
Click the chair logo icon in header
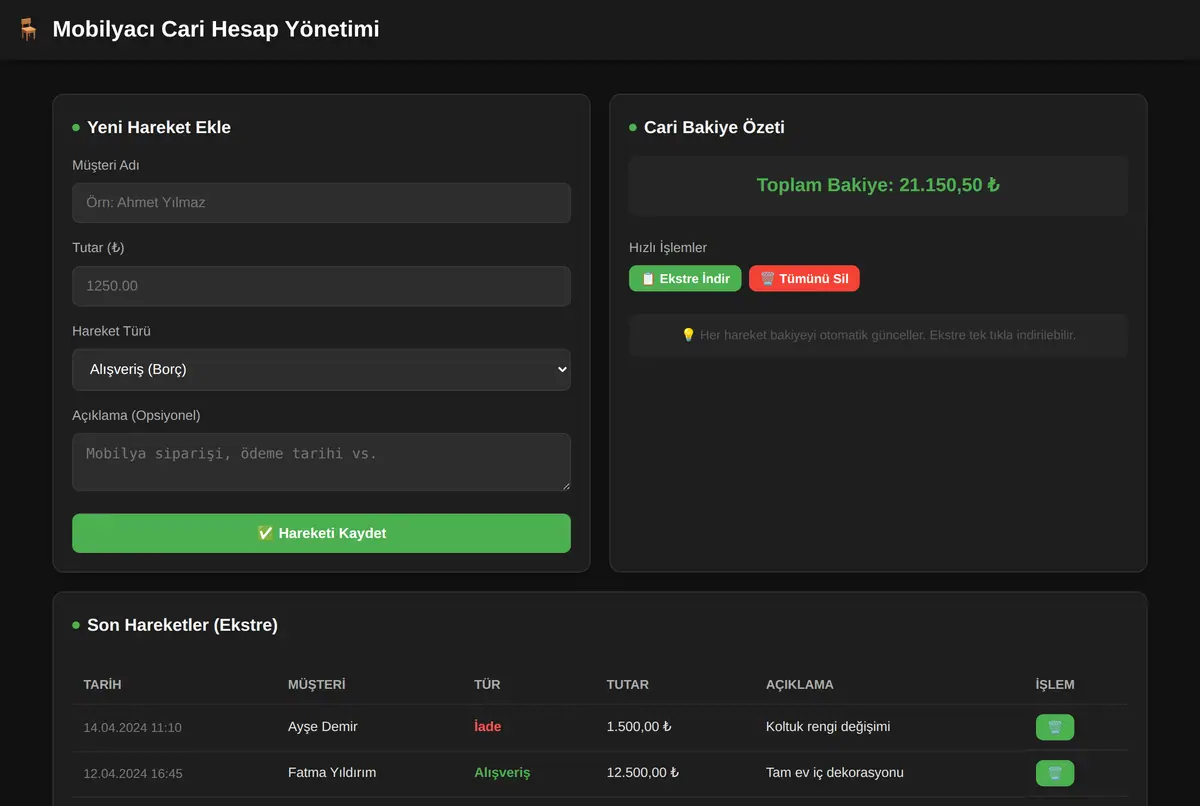tap(28, 29)
